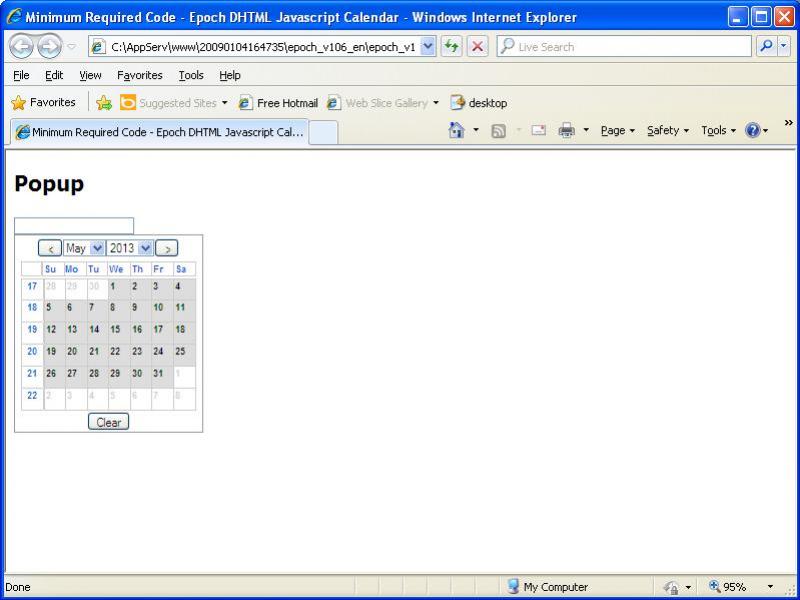Click the Clear calendar button

109,422
